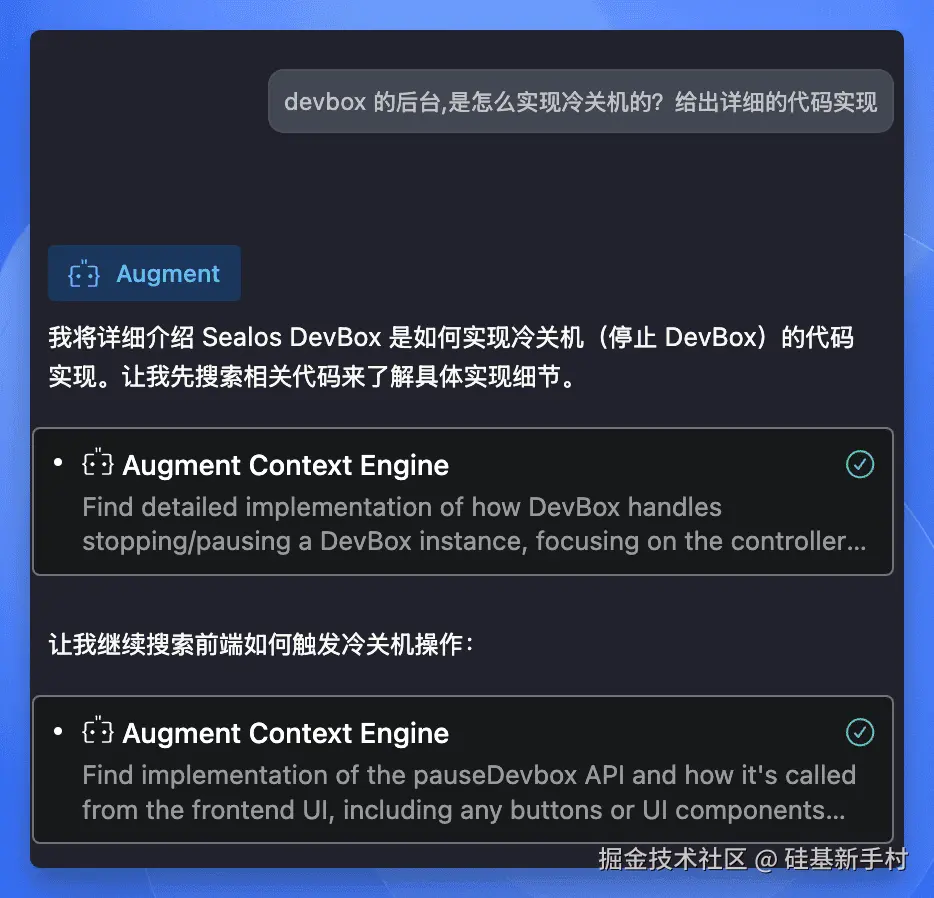Click '(停止 DevBox)' phrase in the reply paragraph
The width and height of the screenshot is (934, 898).
(x=683, y=337)
